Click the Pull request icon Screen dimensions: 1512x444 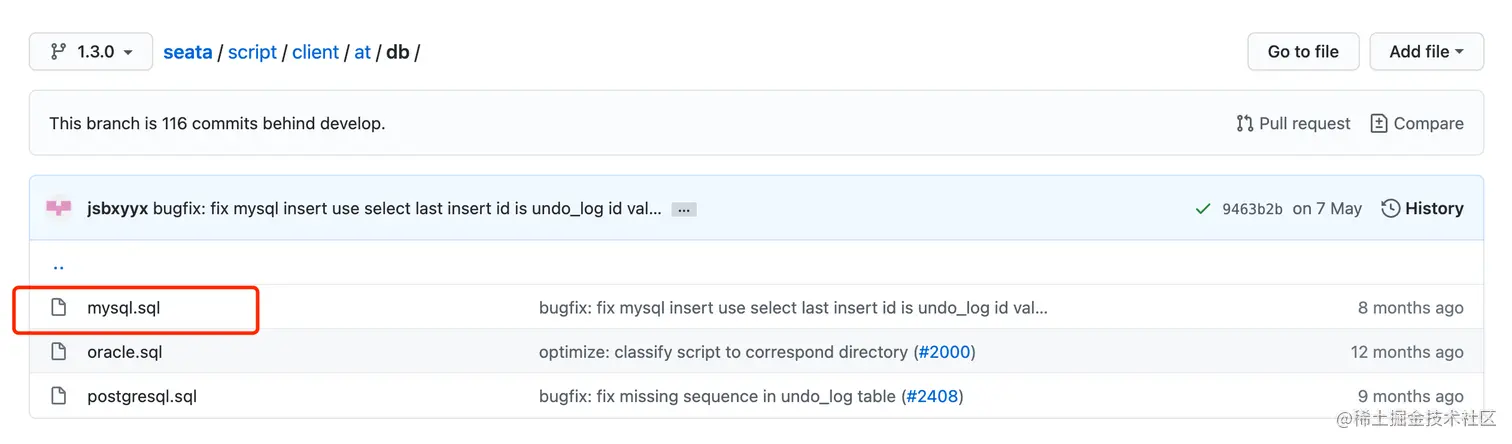click(x=1245, y=124)
